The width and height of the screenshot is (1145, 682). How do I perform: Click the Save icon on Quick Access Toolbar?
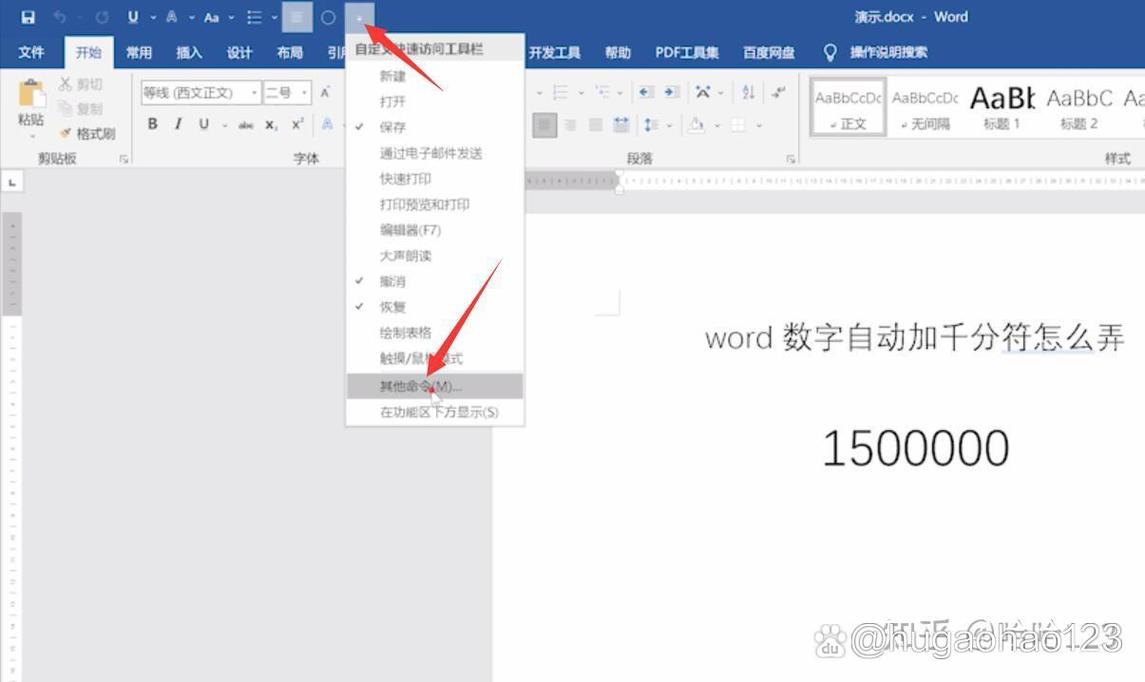click(x=27, y=17)
